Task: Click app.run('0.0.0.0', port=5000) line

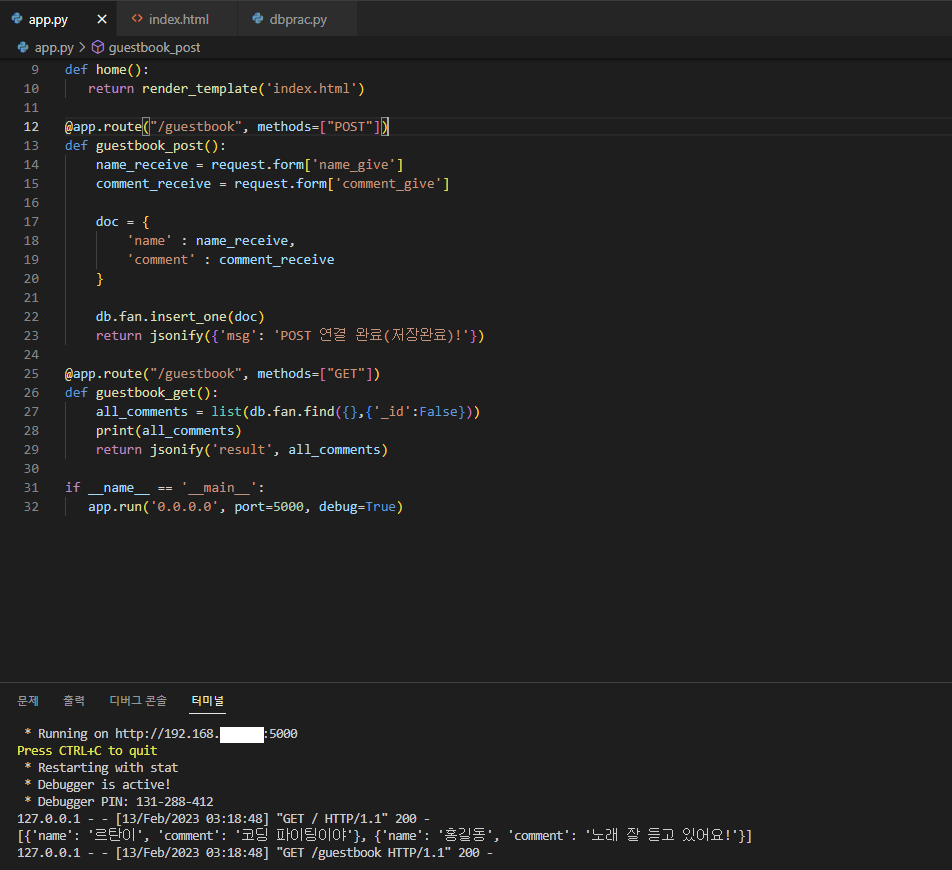Action: pyautogui.click(x=246, y=506)
